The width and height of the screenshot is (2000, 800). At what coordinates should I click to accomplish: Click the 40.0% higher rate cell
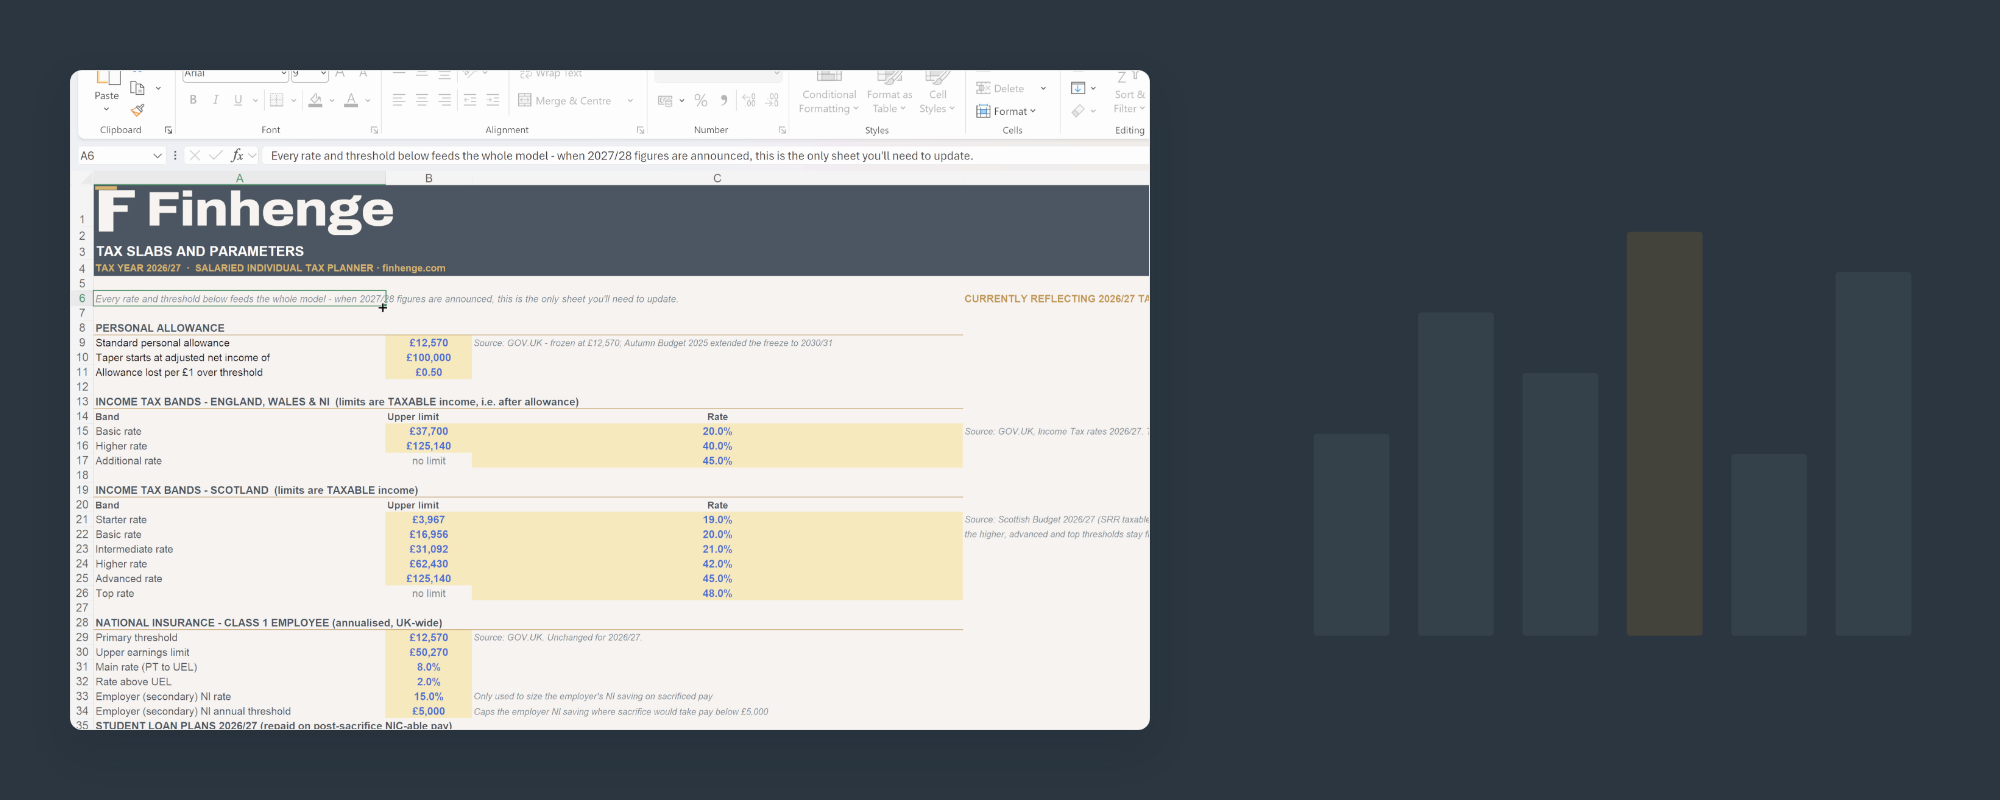click(717, 446)
